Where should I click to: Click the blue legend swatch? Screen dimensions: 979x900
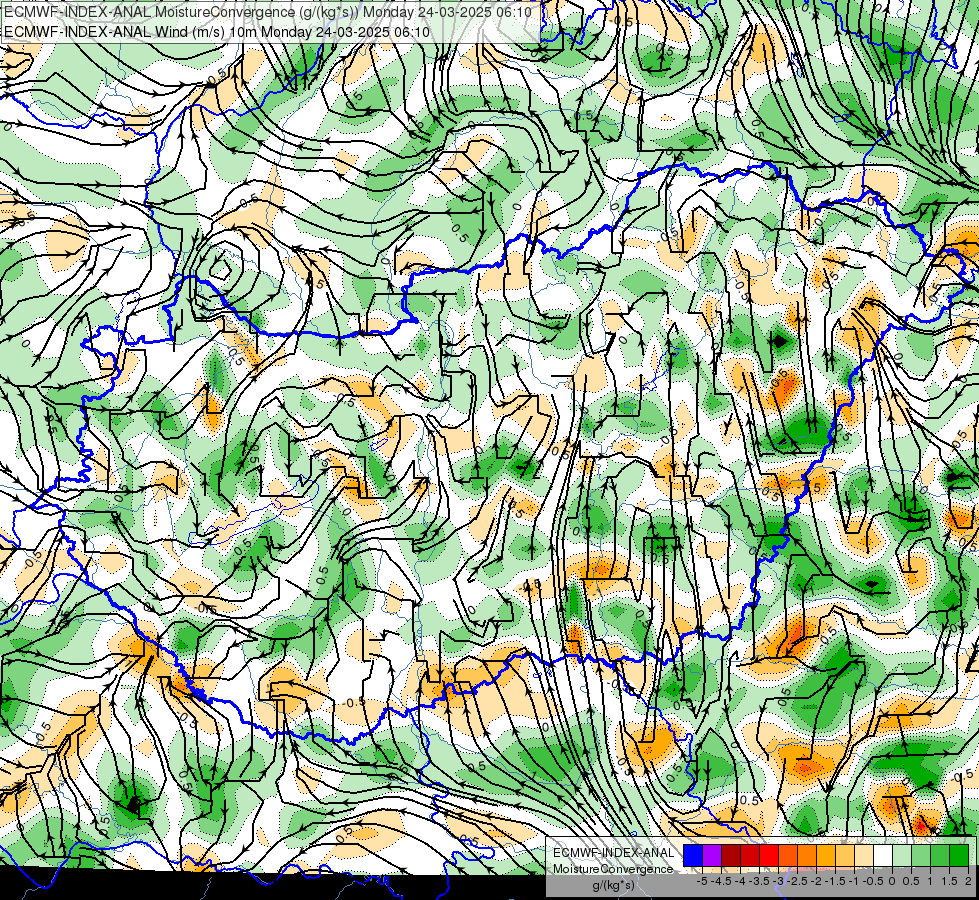pyautogui.click(x=693, y=856)
